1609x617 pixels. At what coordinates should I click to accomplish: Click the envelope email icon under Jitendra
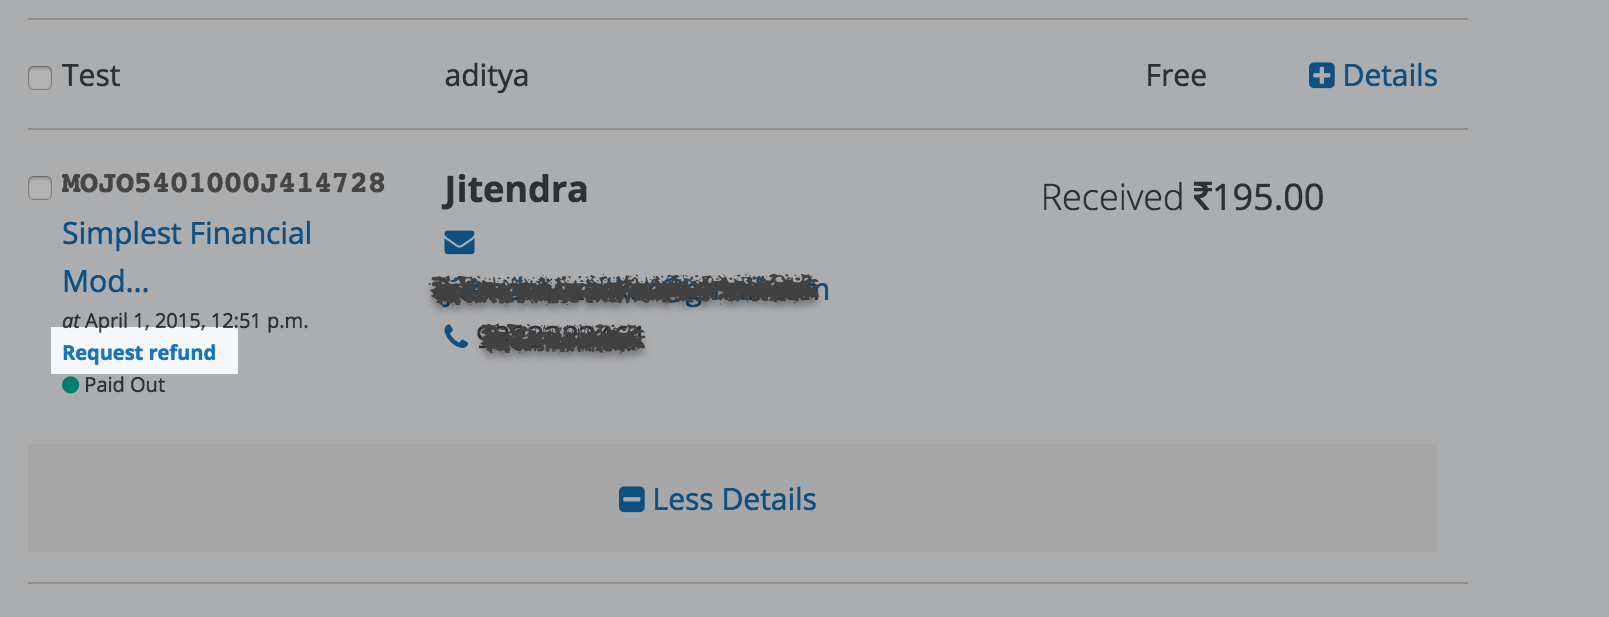[459, 242]
